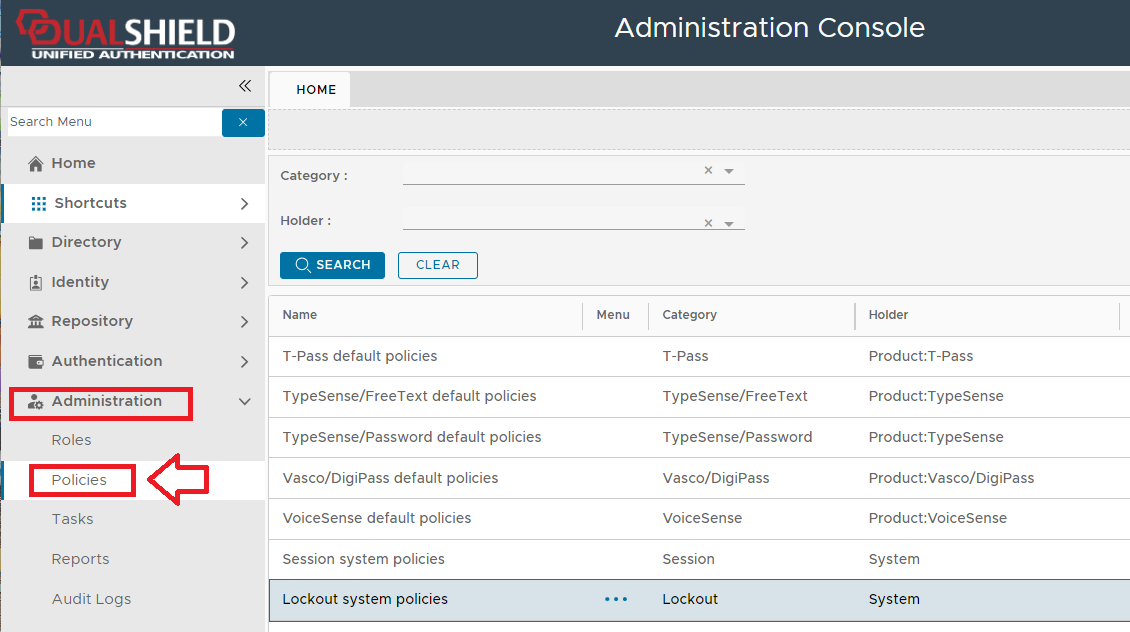Collapse the Administration section chevron
This screenshot has height=632, width=1130.
pyautogui.click(x=244, y=402)
